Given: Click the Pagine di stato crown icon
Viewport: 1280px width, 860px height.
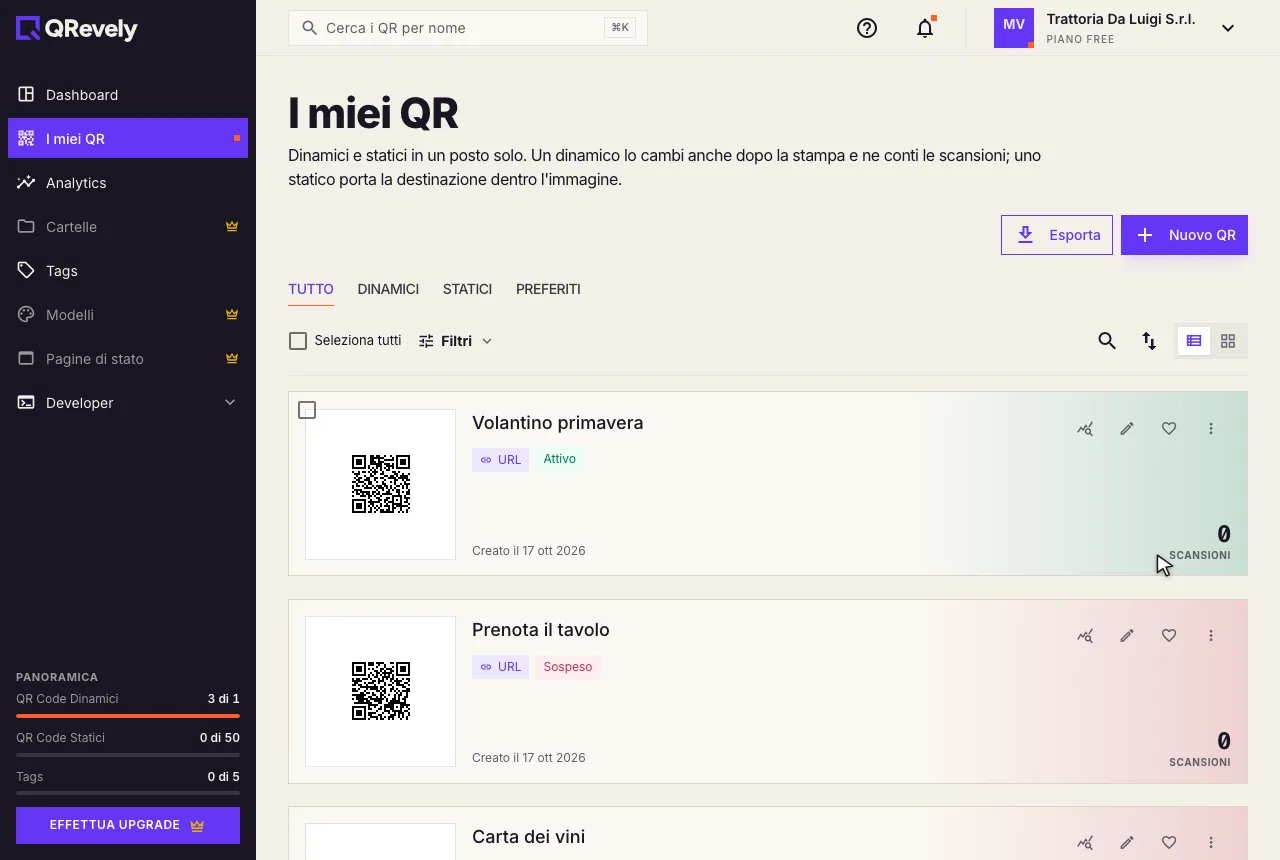Looking at the screenshot, I should tap(232, 359).
